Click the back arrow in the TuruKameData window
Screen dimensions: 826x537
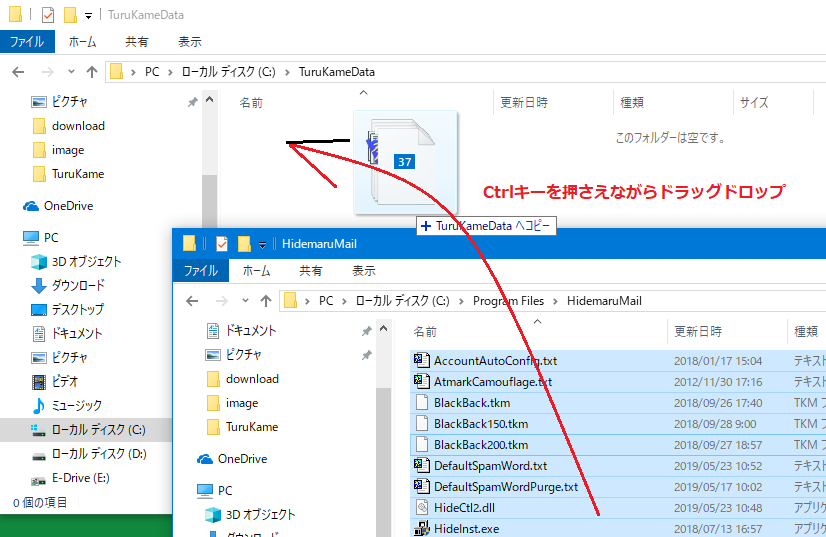coord(18,72)
